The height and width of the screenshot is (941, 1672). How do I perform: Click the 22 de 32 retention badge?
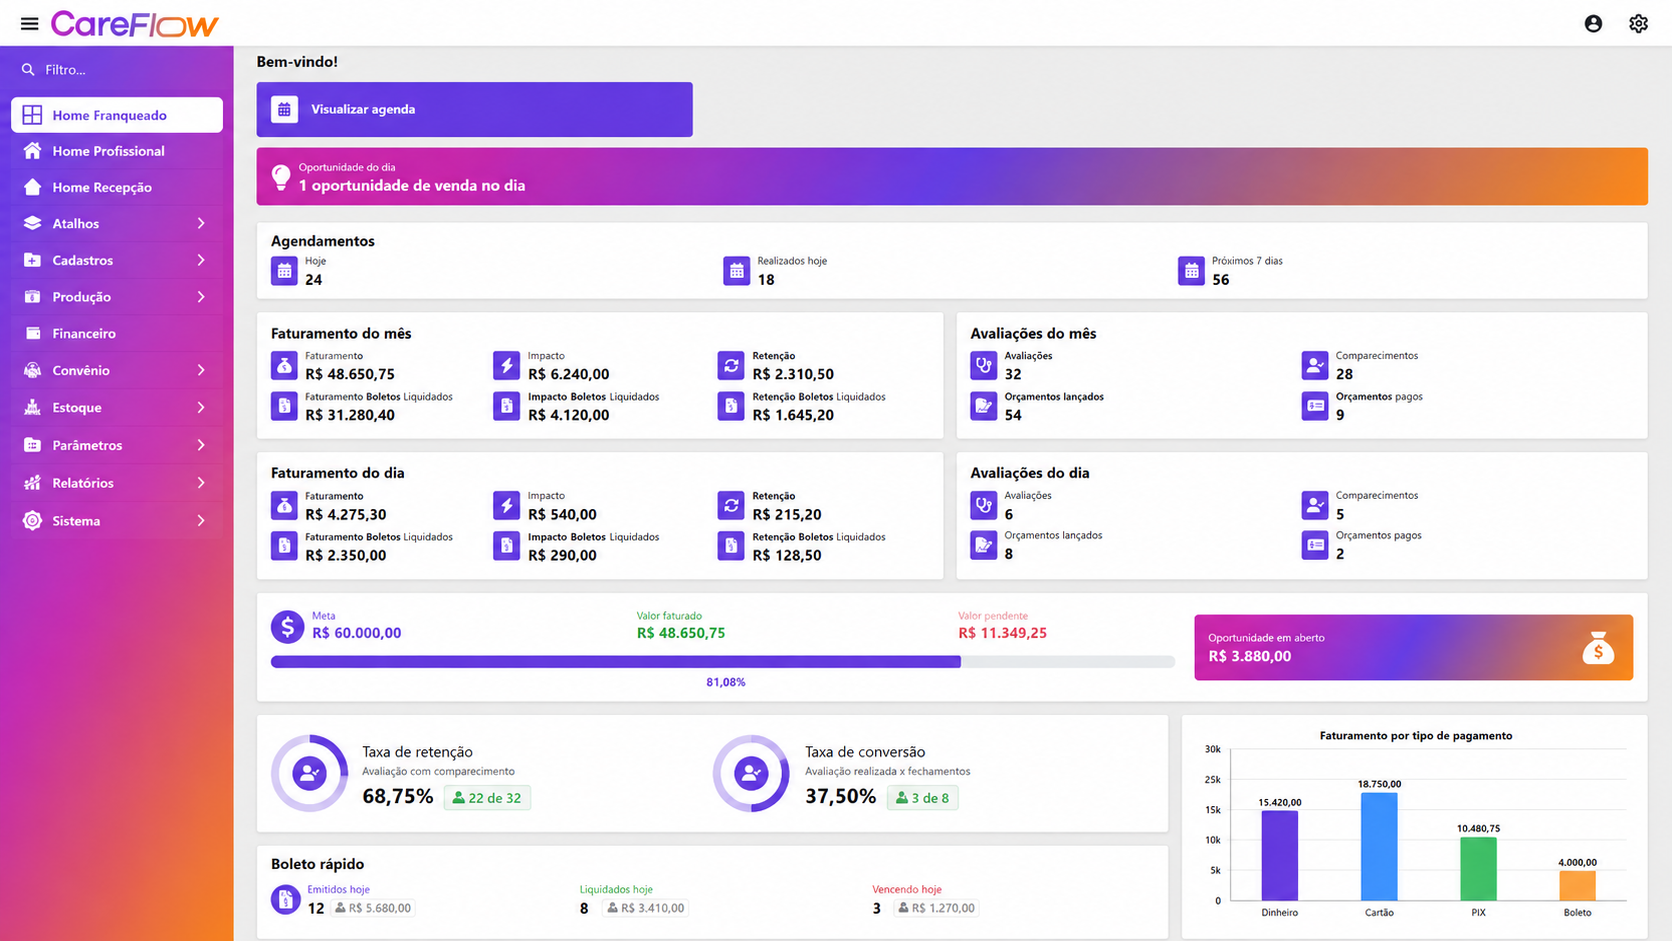(487, 798)
